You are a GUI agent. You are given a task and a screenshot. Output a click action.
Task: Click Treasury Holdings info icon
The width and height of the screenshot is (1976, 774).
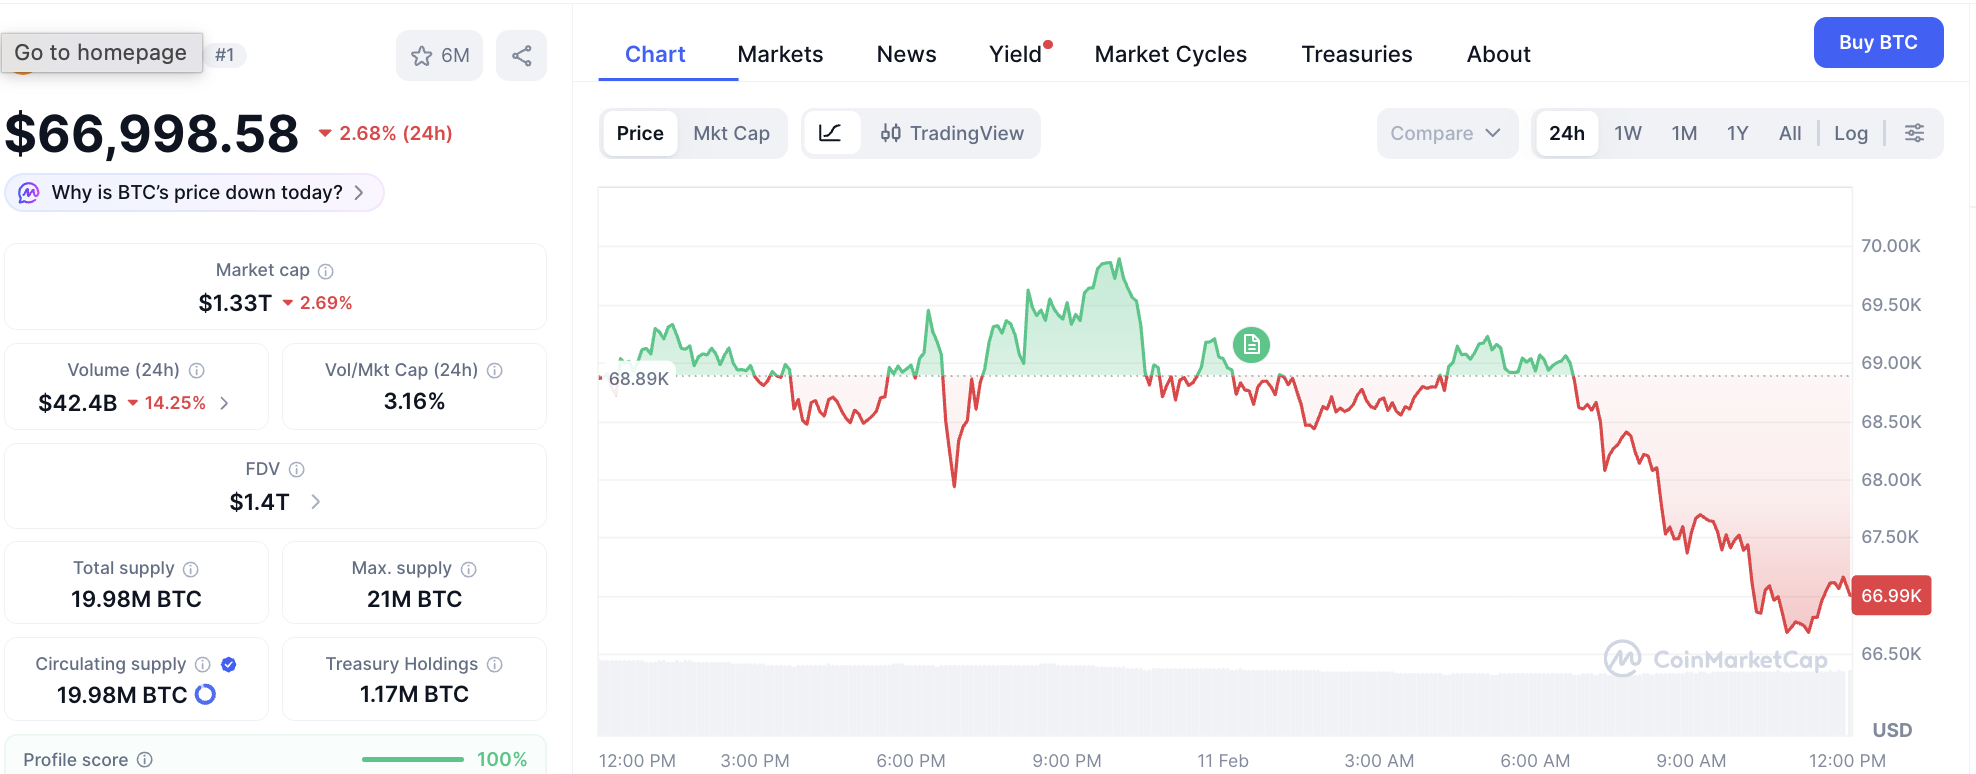tap(495, 664)
